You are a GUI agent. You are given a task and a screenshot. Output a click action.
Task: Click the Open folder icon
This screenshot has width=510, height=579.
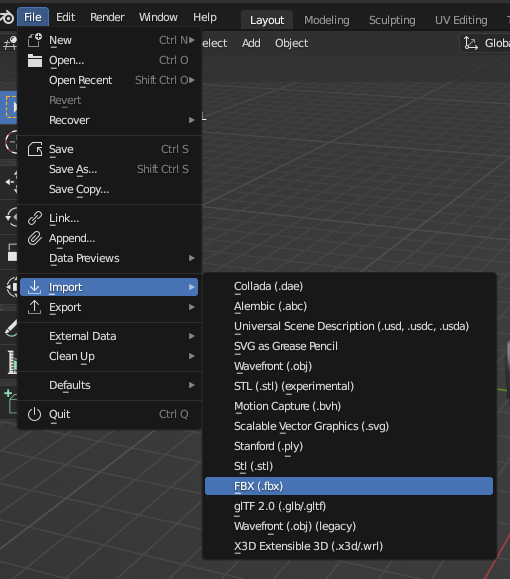tap(35, 60)
